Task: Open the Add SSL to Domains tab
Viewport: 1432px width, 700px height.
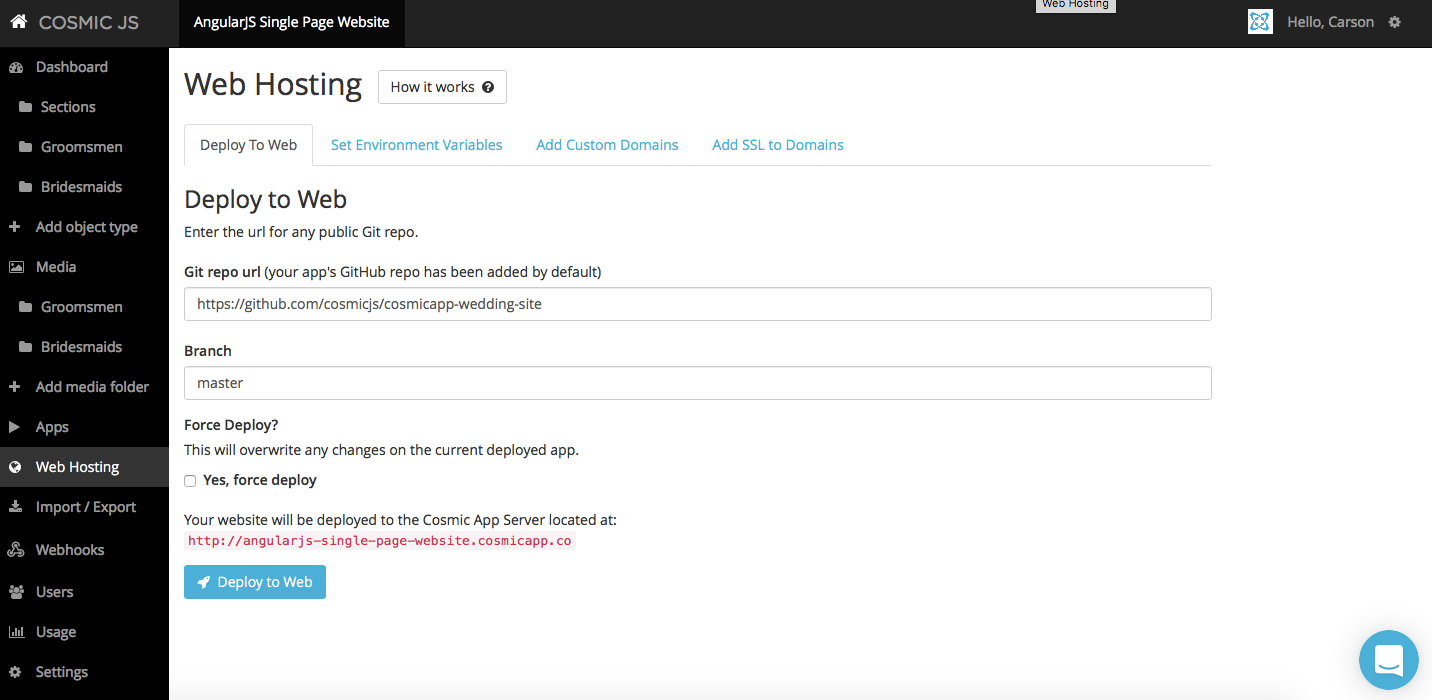Action: (778, 145)
